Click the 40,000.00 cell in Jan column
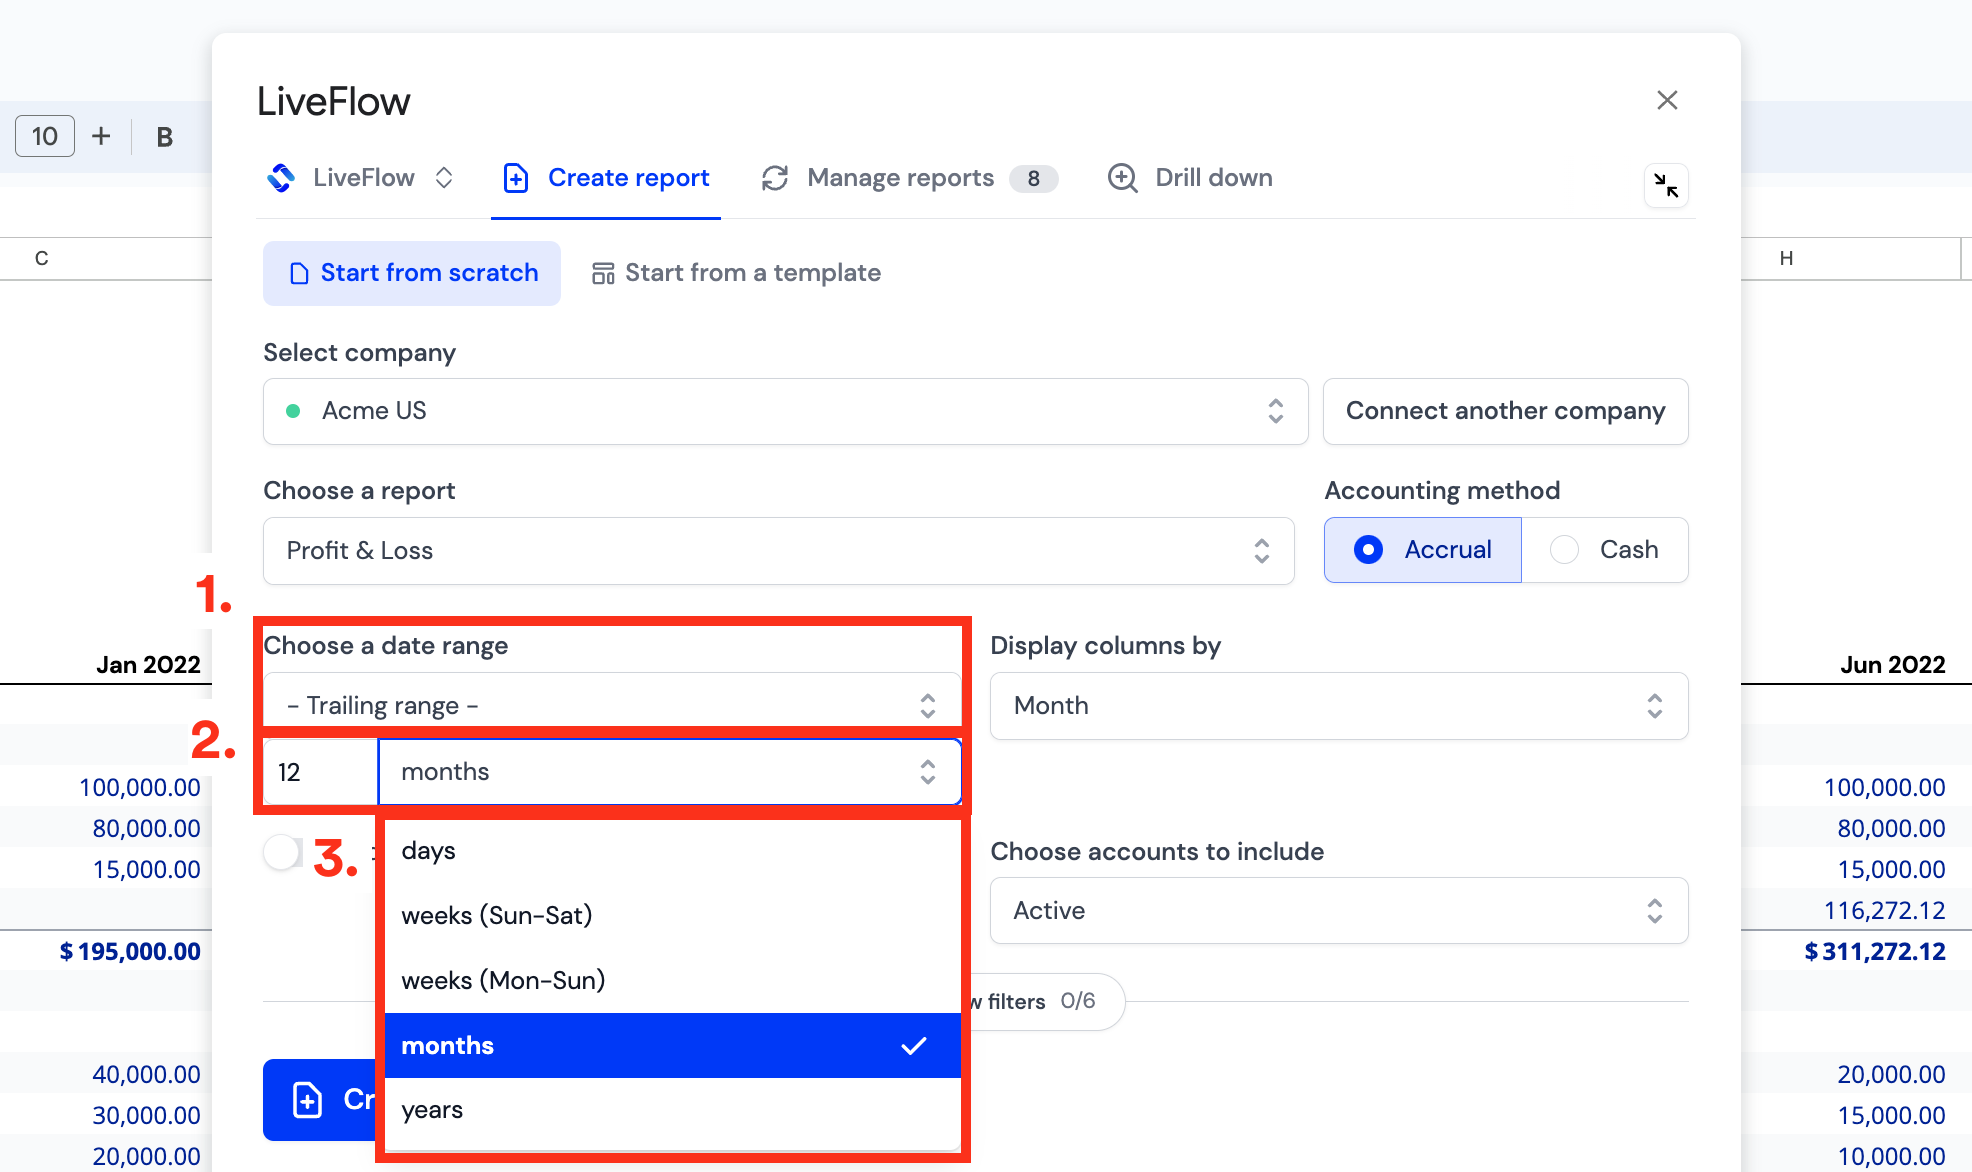 [146, 1075]
